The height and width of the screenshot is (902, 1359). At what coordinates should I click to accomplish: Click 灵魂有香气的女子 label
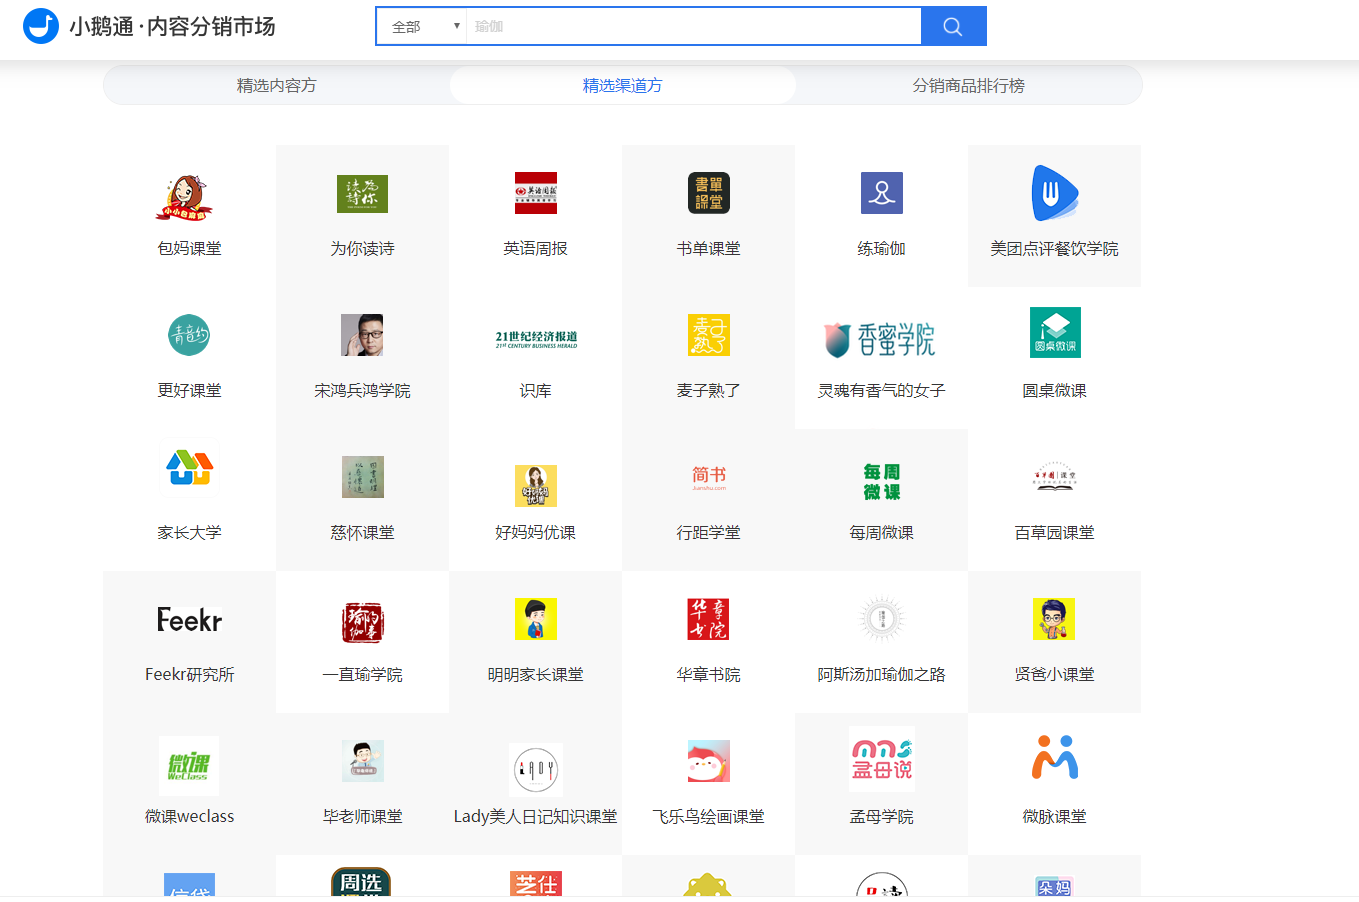881,391
